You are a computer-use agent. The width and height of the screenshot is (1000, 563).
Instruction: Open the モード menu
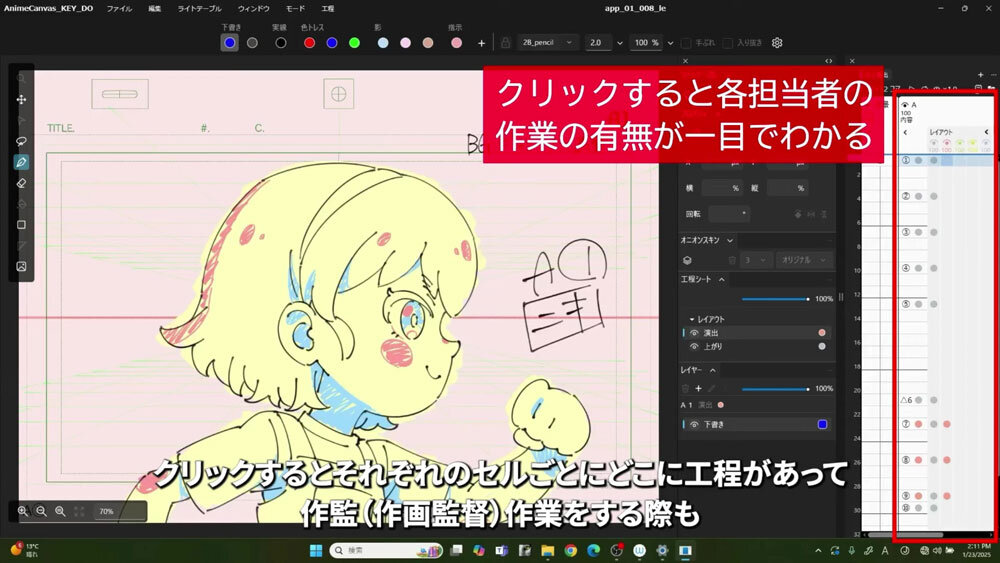tap(295, 9)
